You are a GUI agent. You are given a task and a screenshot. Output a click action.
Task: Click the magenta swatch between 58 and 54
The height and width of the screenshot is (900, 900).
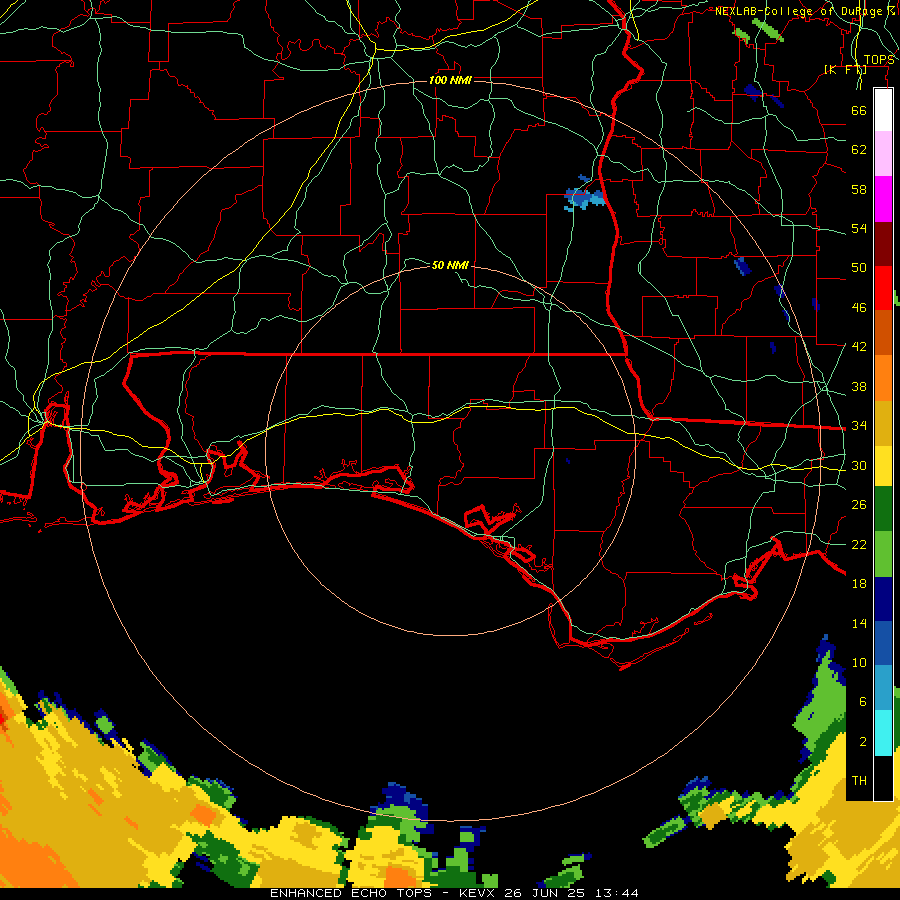coord(883,199)
